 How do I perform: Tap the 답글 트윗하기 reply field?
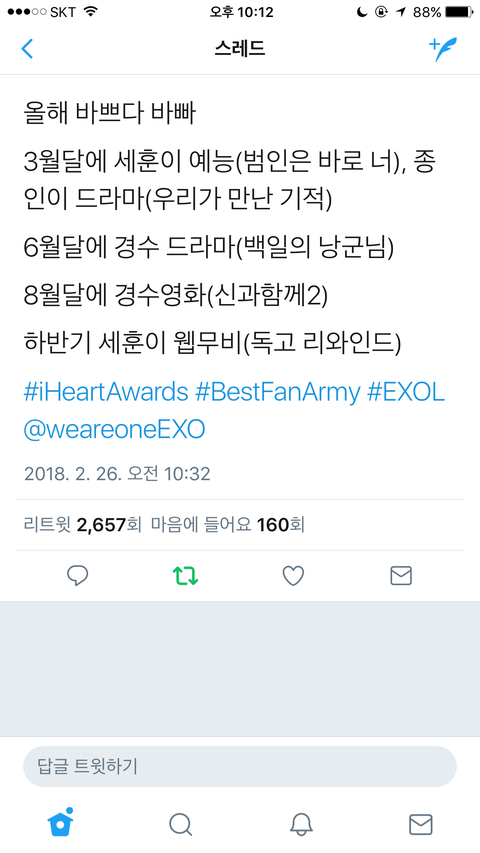(x=240, y=767)
